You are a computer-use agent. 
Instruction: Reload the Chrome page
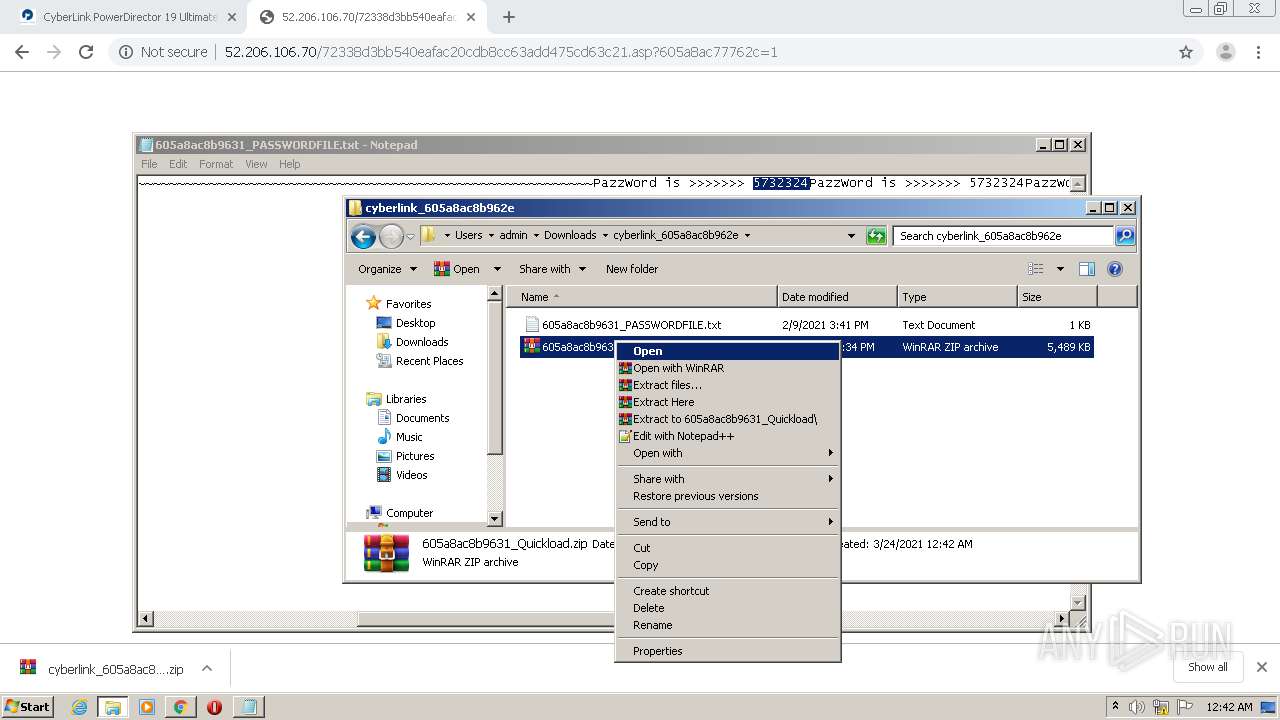[86, 52]
